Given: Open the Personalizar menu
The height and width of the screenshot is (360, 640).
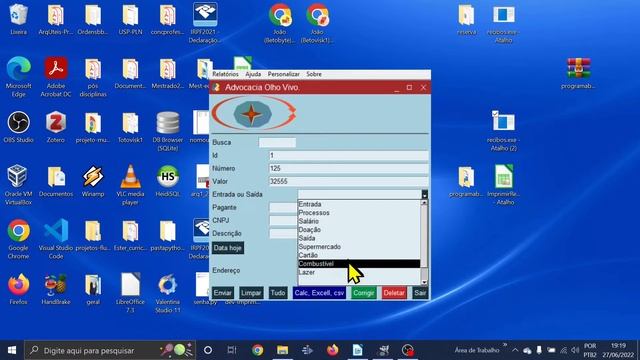Looking at the screenshot, I should pos(284,74).
